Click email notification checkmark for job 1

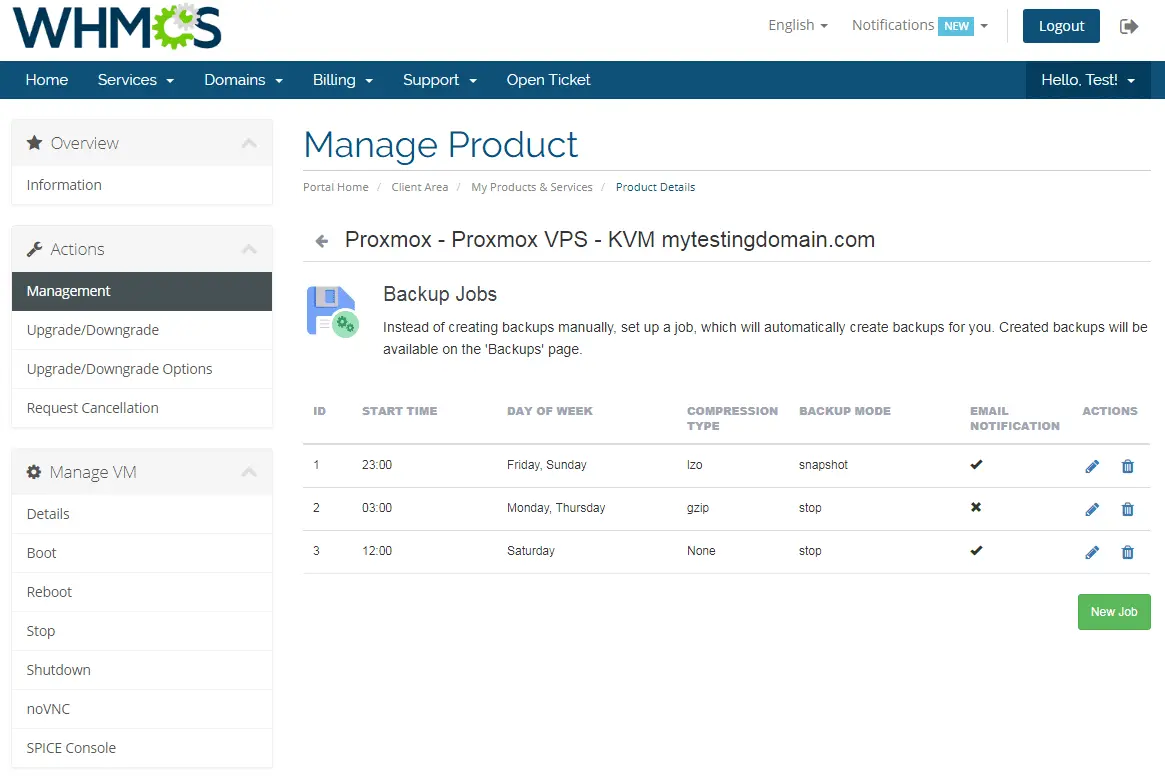pyautogui.click(x=976, y=464)
